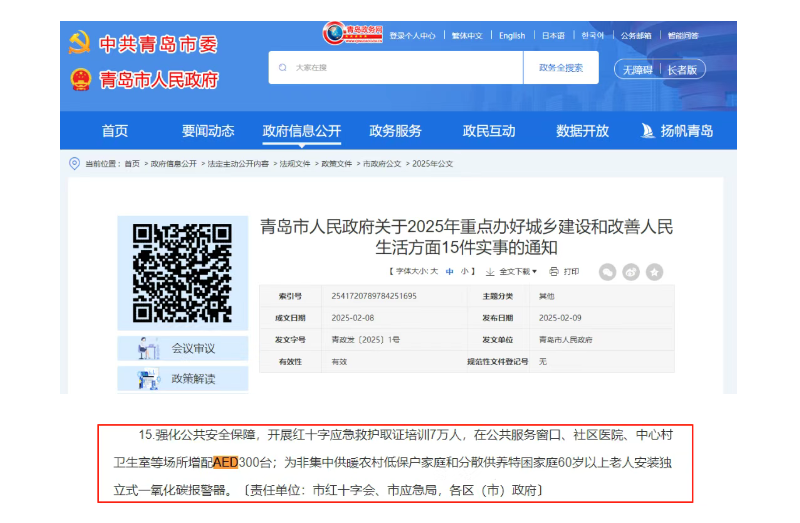This screenshot has height=523, width=800.
Task: Switch language via the English link
Action: pyautogui.click(x=512, y=36)
